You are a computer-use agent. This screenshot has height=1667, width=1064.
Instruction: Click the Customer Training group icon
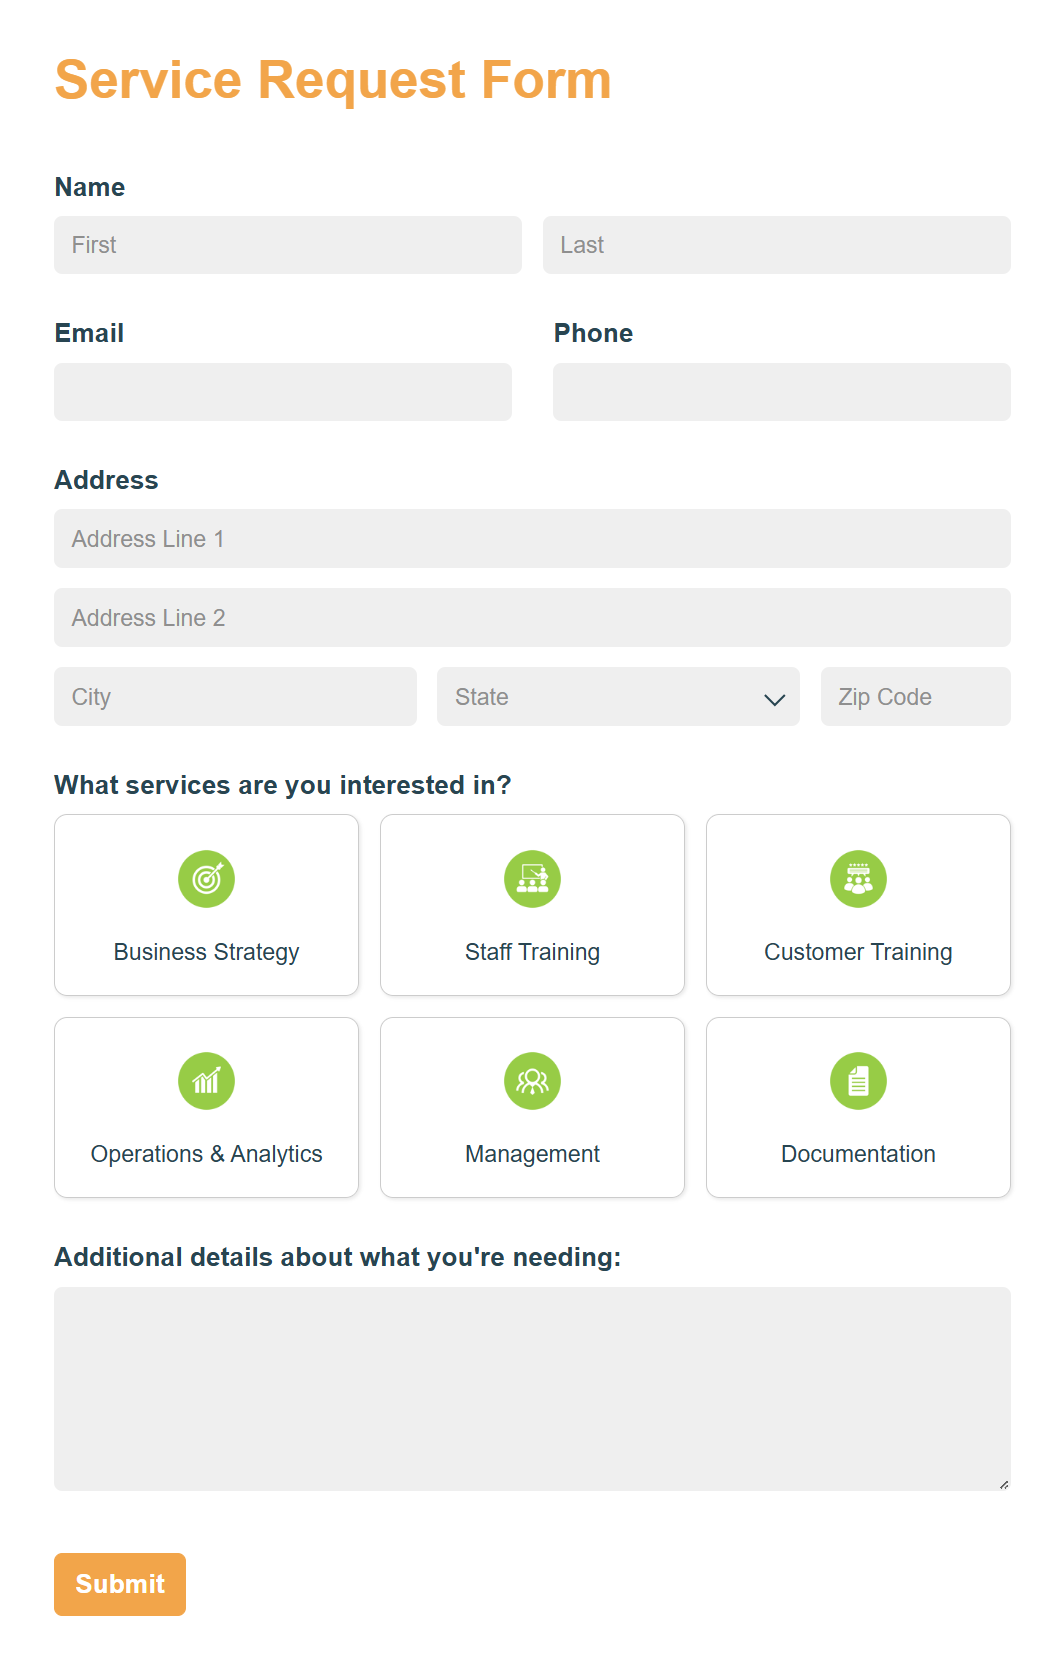858,879
